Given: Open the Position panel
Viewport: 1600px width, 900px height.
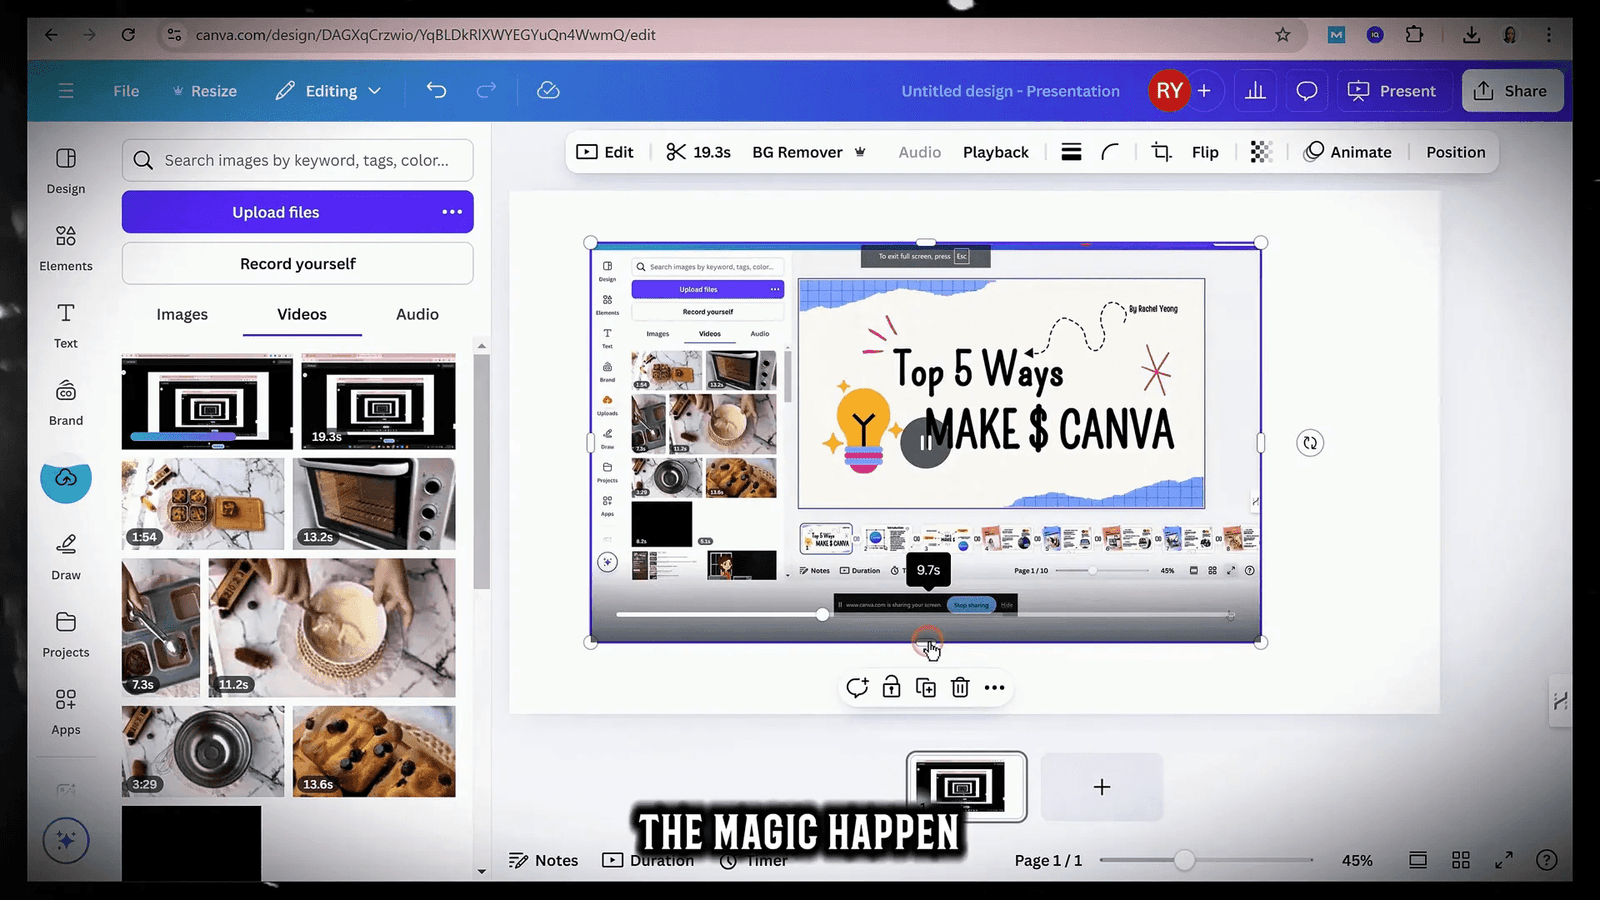Looking at the screenshot, I should (1455, 152).
